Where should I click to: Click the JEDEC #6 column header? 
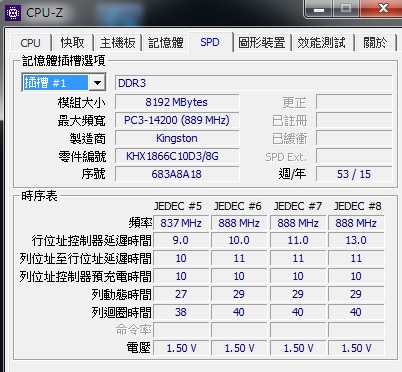[238, 206]
